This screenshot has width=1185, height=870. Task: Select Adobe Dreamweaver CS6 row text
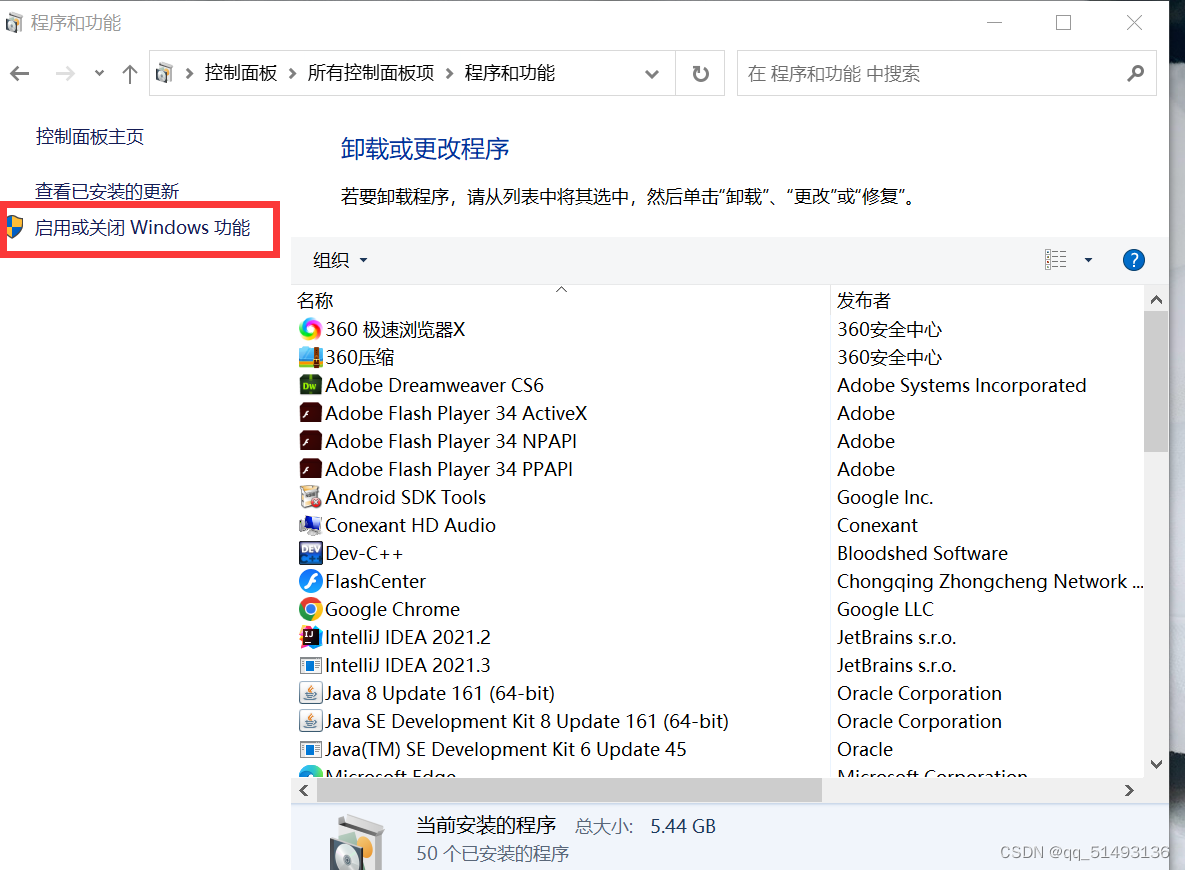point(435,385)
